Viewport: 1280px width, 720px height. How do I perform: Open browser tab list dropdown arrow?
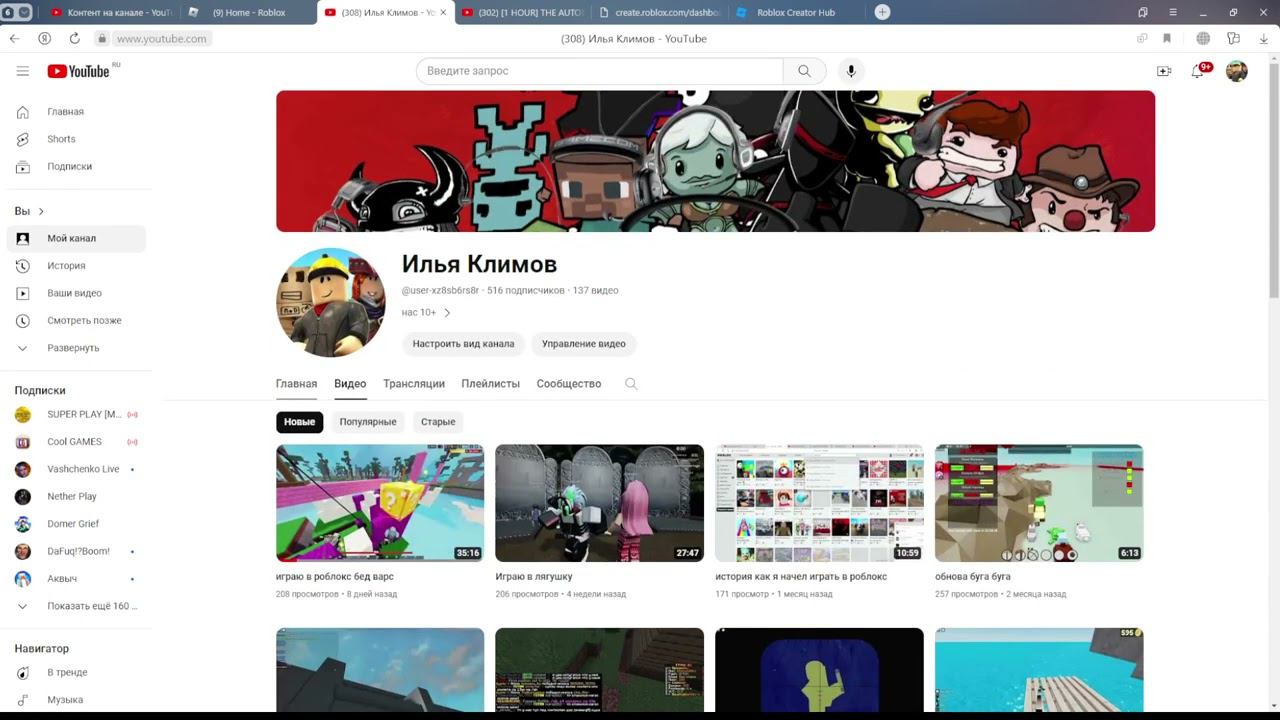point(24,12)
